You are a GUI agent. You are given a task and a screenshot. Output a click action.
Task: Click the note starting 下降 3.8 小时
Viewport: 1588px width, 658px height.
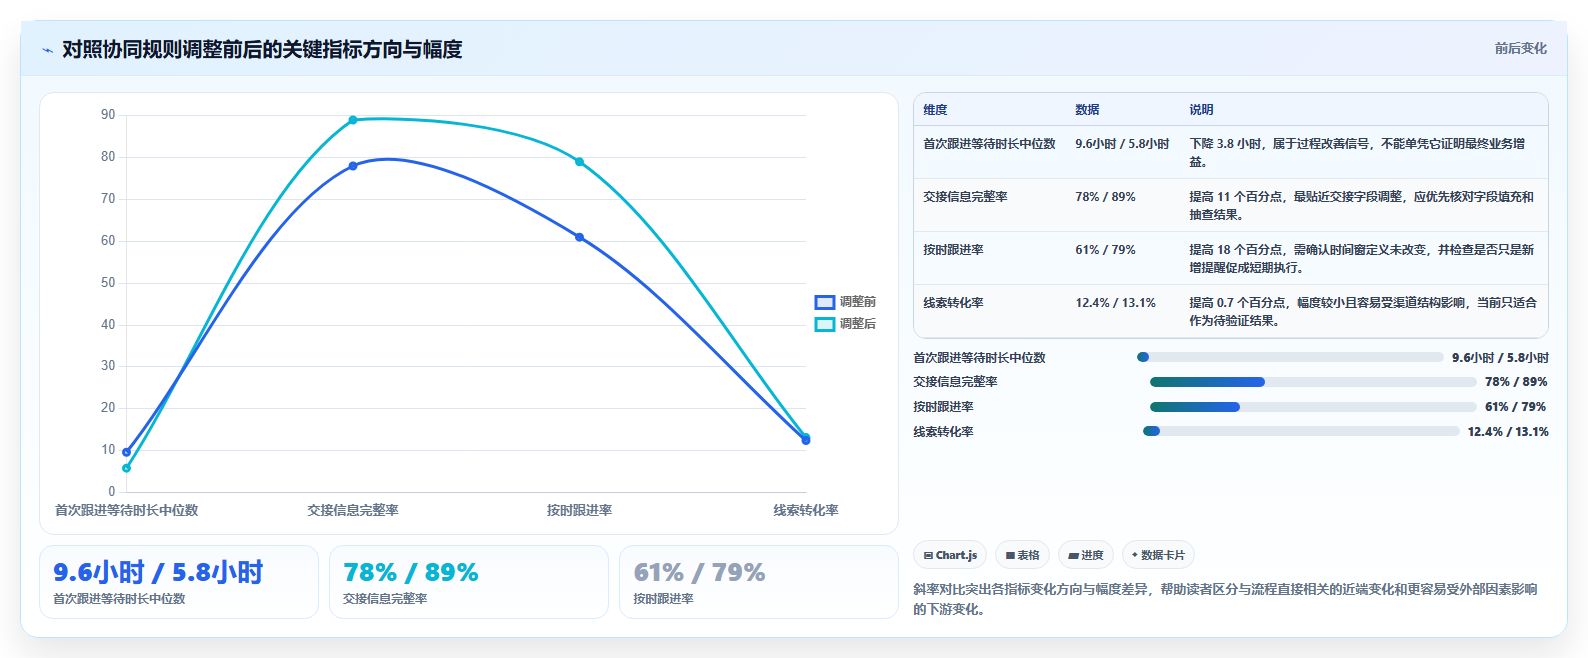[1358, 153]
